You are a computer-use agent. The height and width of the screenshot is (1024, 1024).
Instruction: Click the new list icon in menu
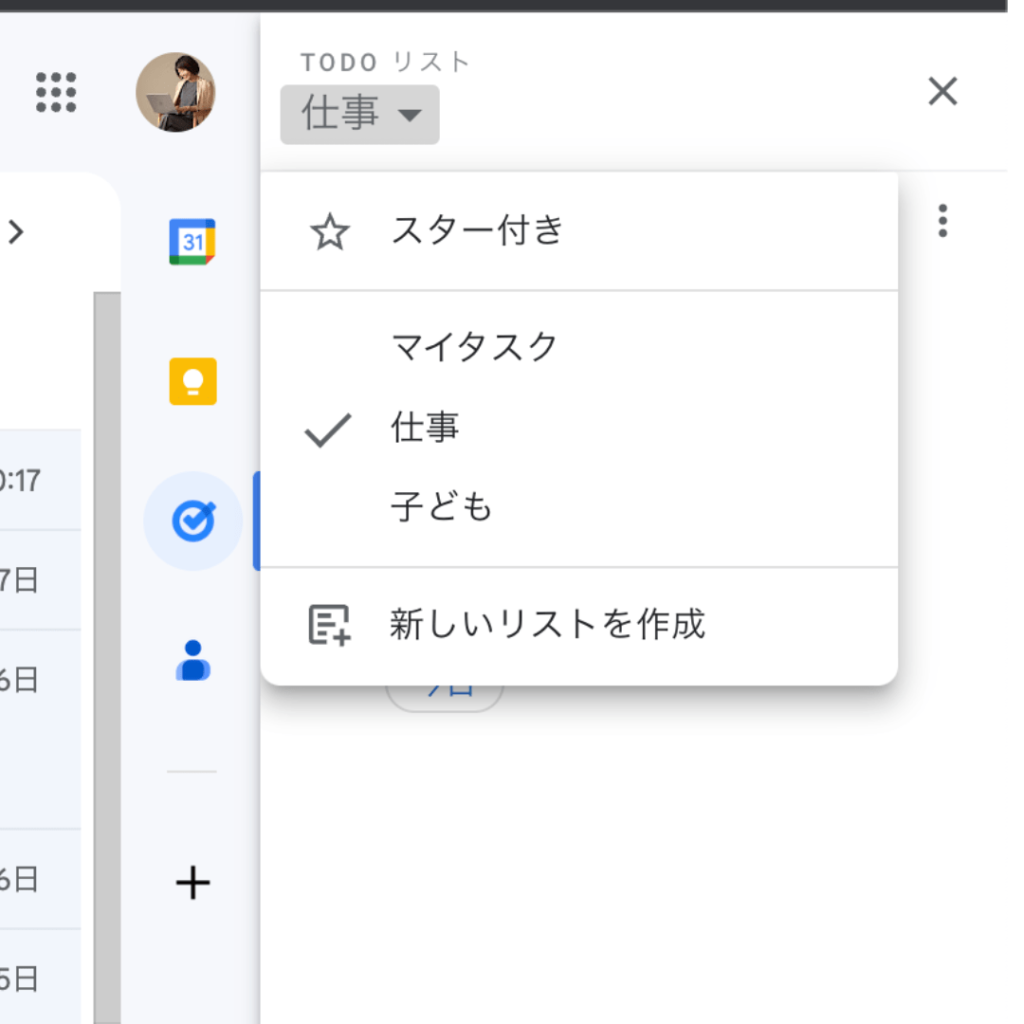[329, 624]
